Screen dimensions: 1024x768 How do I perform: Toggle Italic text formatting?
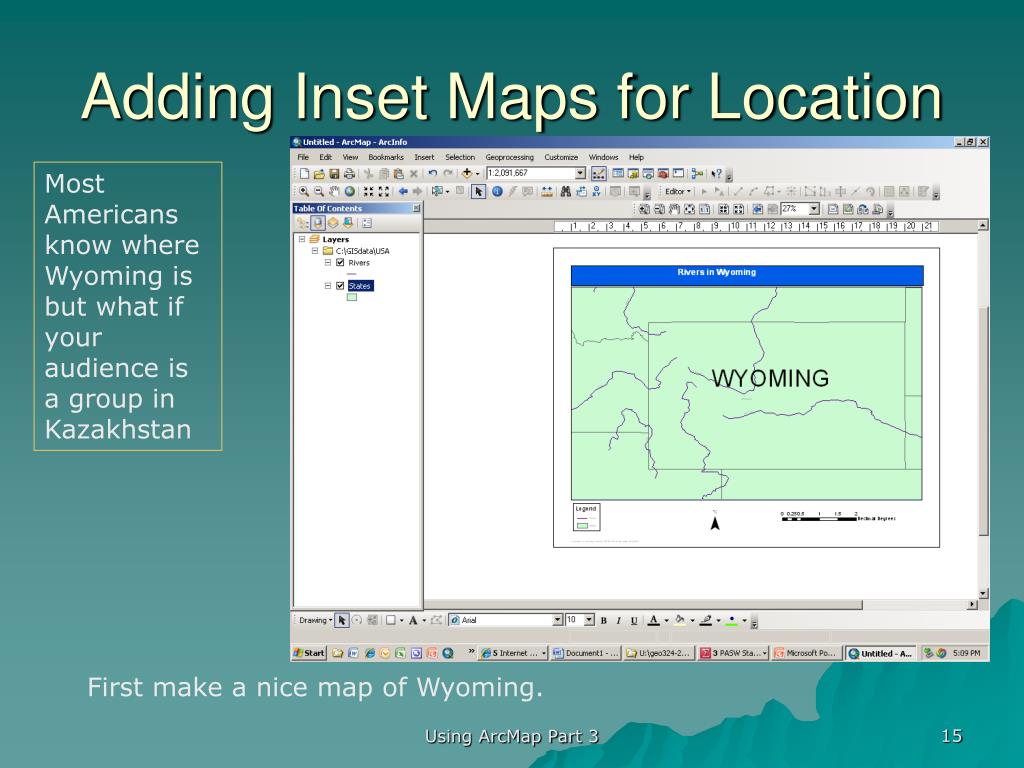(618, 620)
